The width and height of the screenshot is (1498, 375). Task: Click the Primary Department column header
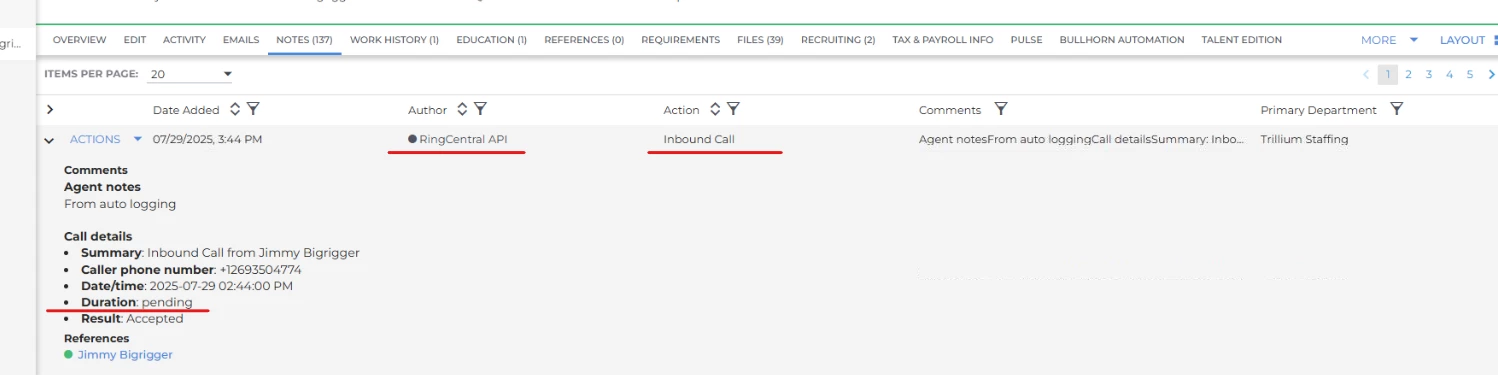[x=1318, y=110]
